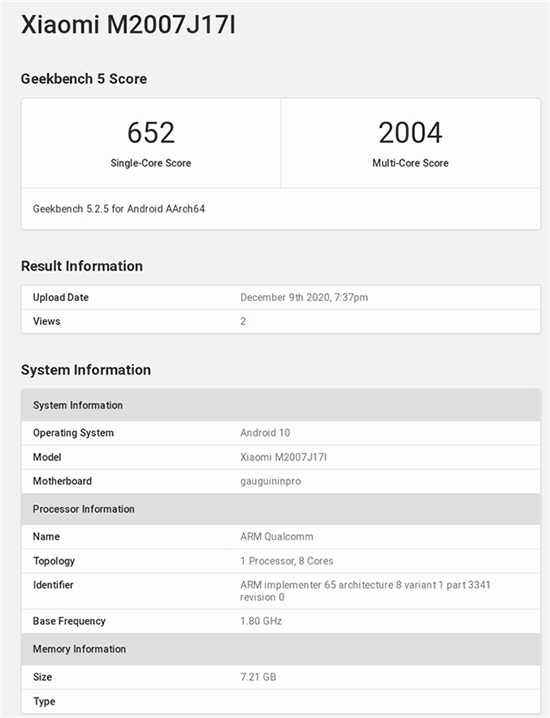Click the Views row value 2

click(x=243, y=321)
